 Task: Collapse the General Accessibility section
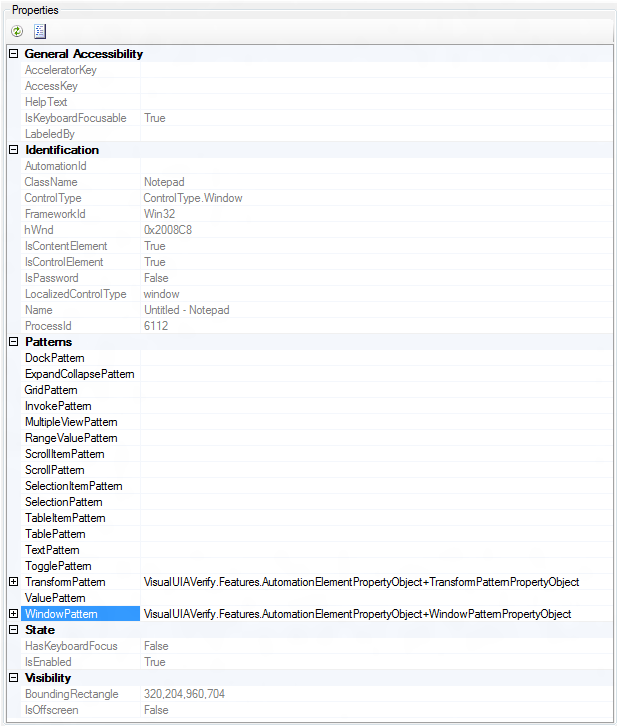click(14, 54)
